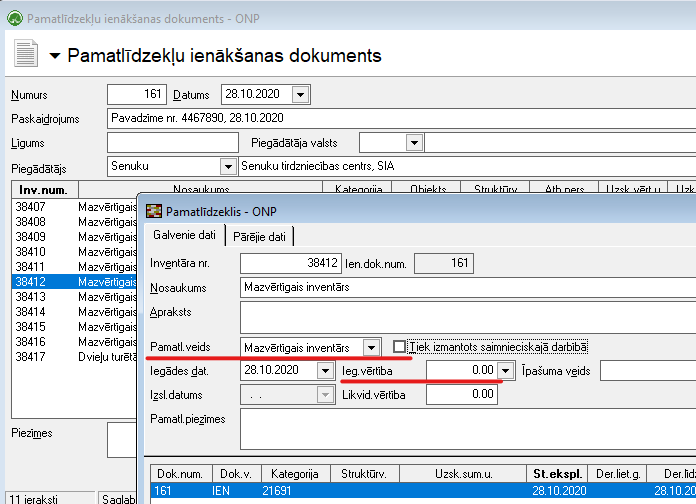Expand the Piegādātāja valsts dropdown

click(x=414, y=143)
